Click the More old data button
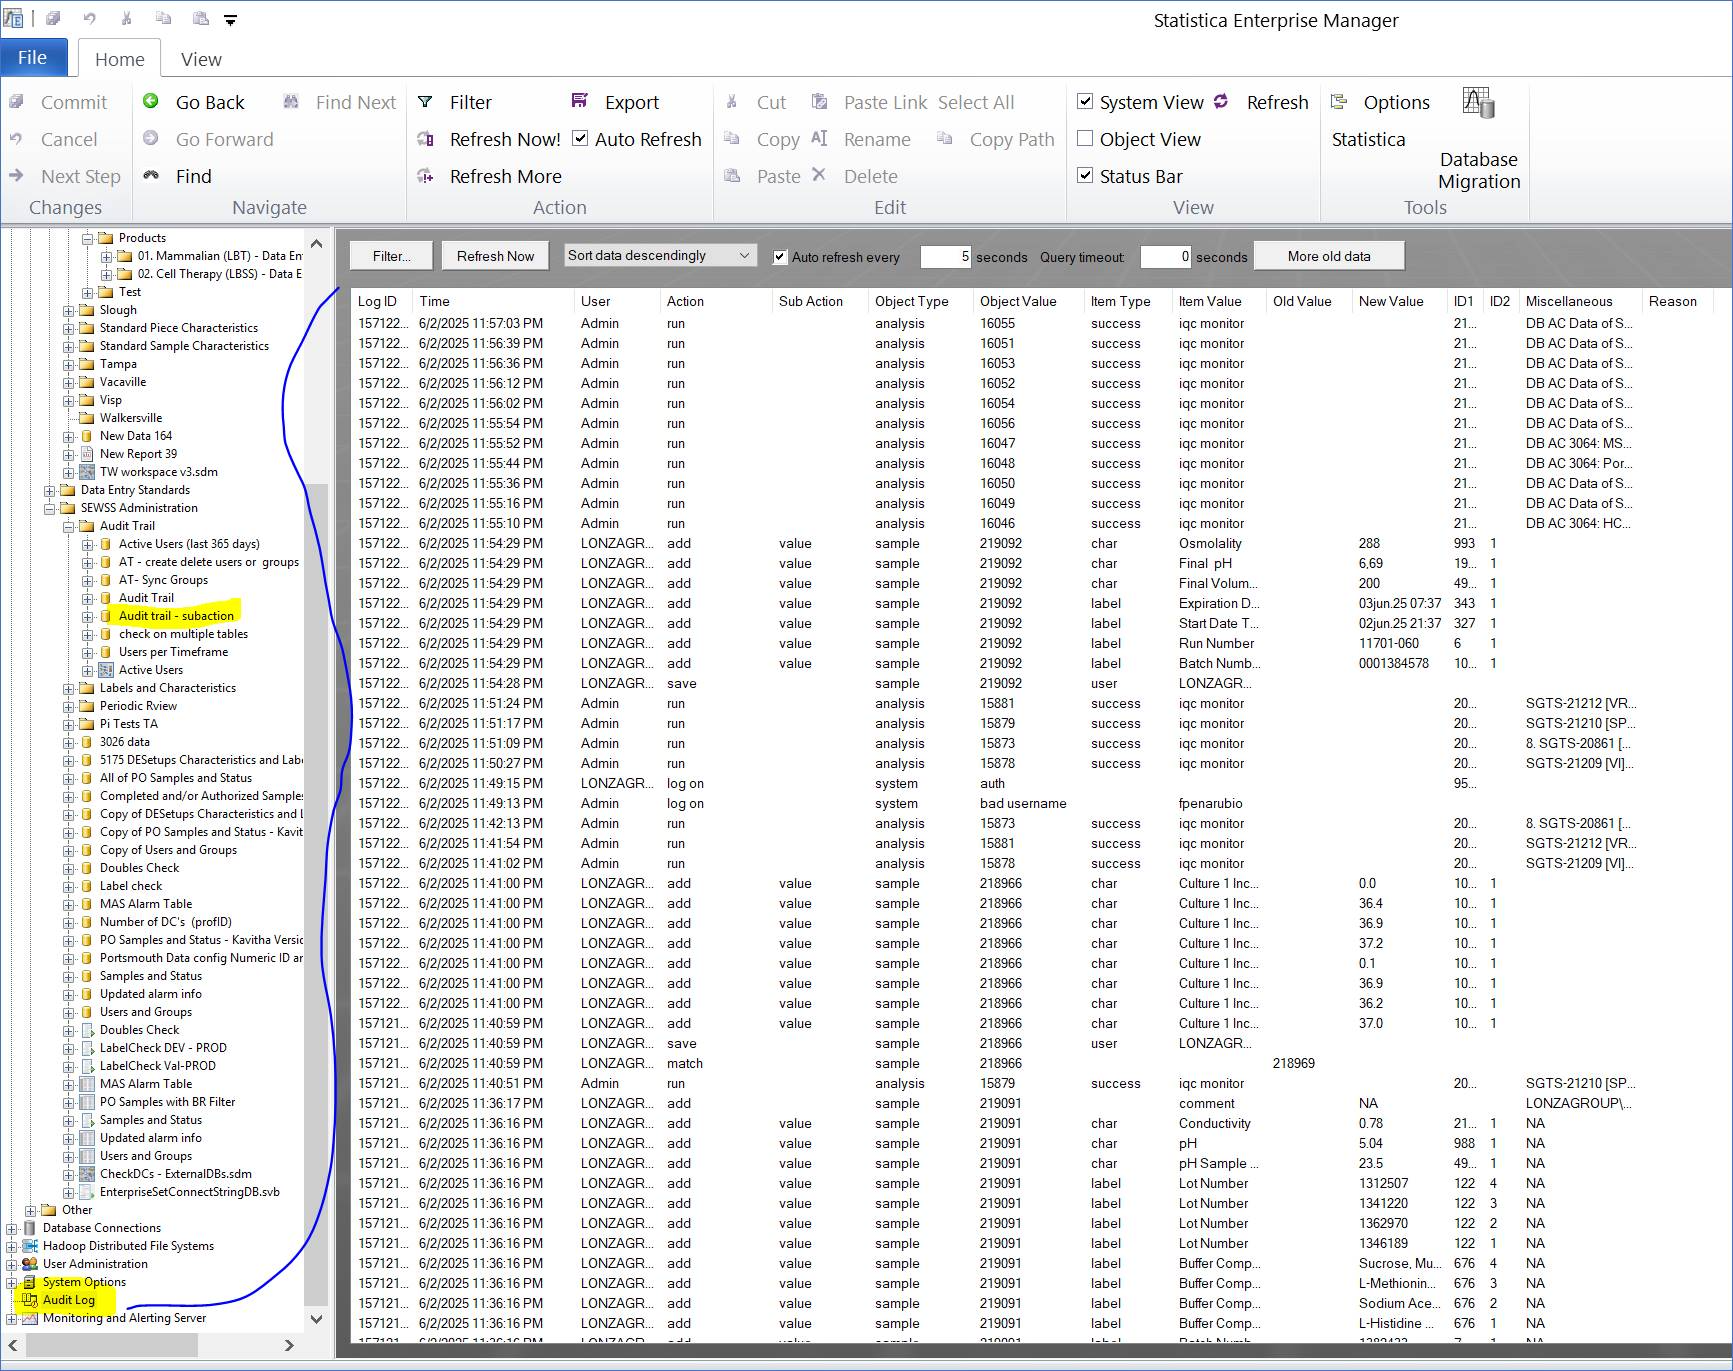The height and width of the screenshot is (1371, 1733). point(1328,256)
